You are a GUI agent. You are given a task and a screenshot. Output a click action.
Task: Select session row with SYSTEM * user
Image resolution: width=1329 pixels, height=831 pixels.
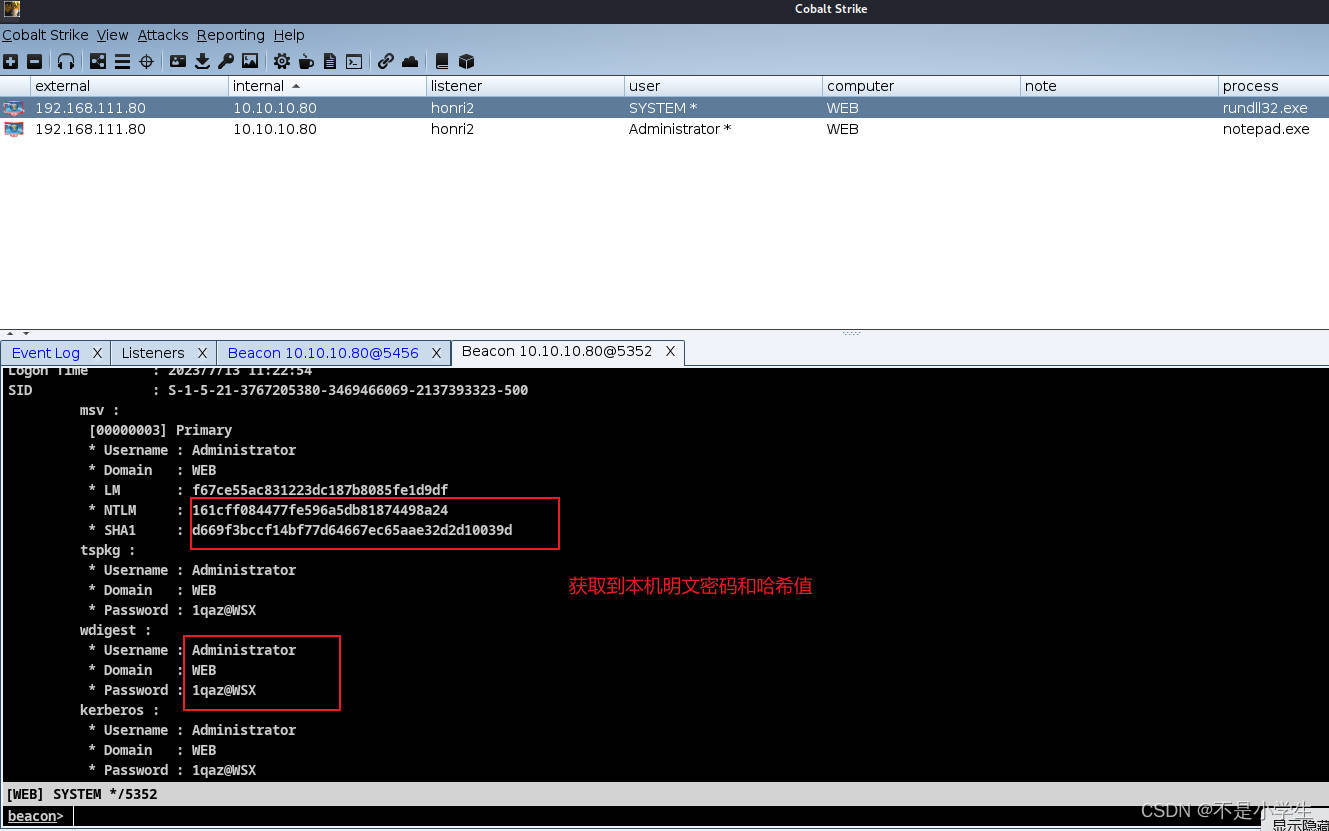664,108
